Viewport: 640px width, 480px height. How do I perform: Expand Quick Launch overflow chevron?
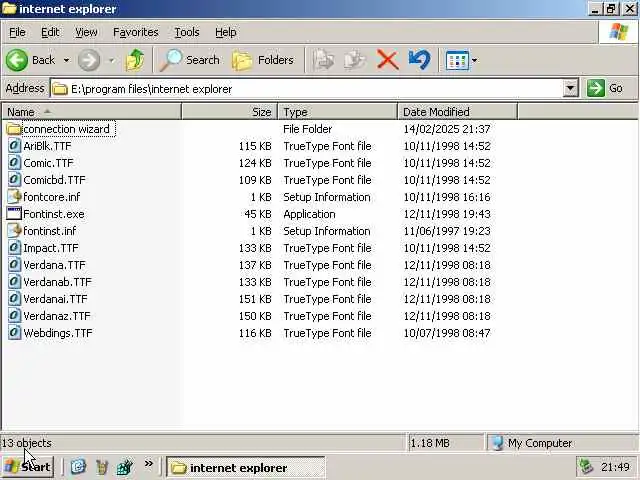149,464
